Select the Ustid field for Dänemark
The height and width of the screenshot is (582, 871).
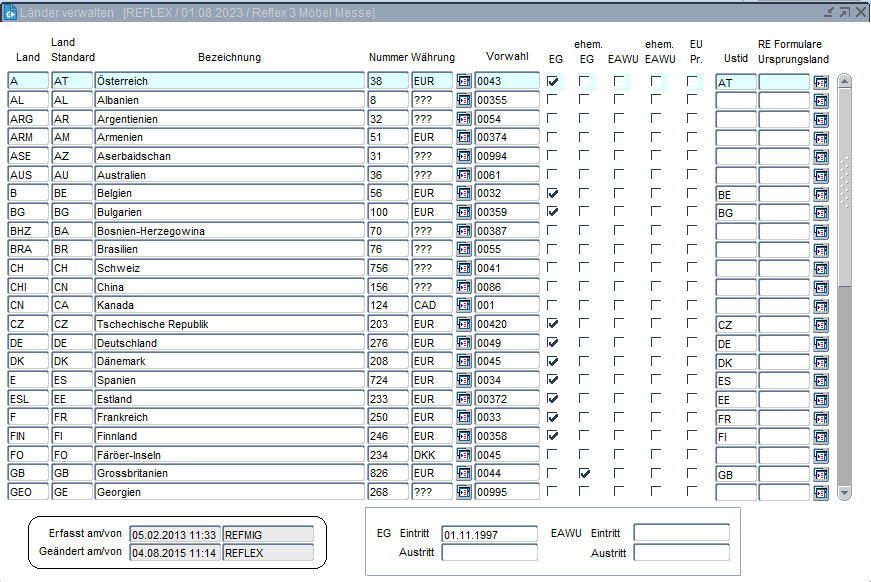(x=735, y=362)
